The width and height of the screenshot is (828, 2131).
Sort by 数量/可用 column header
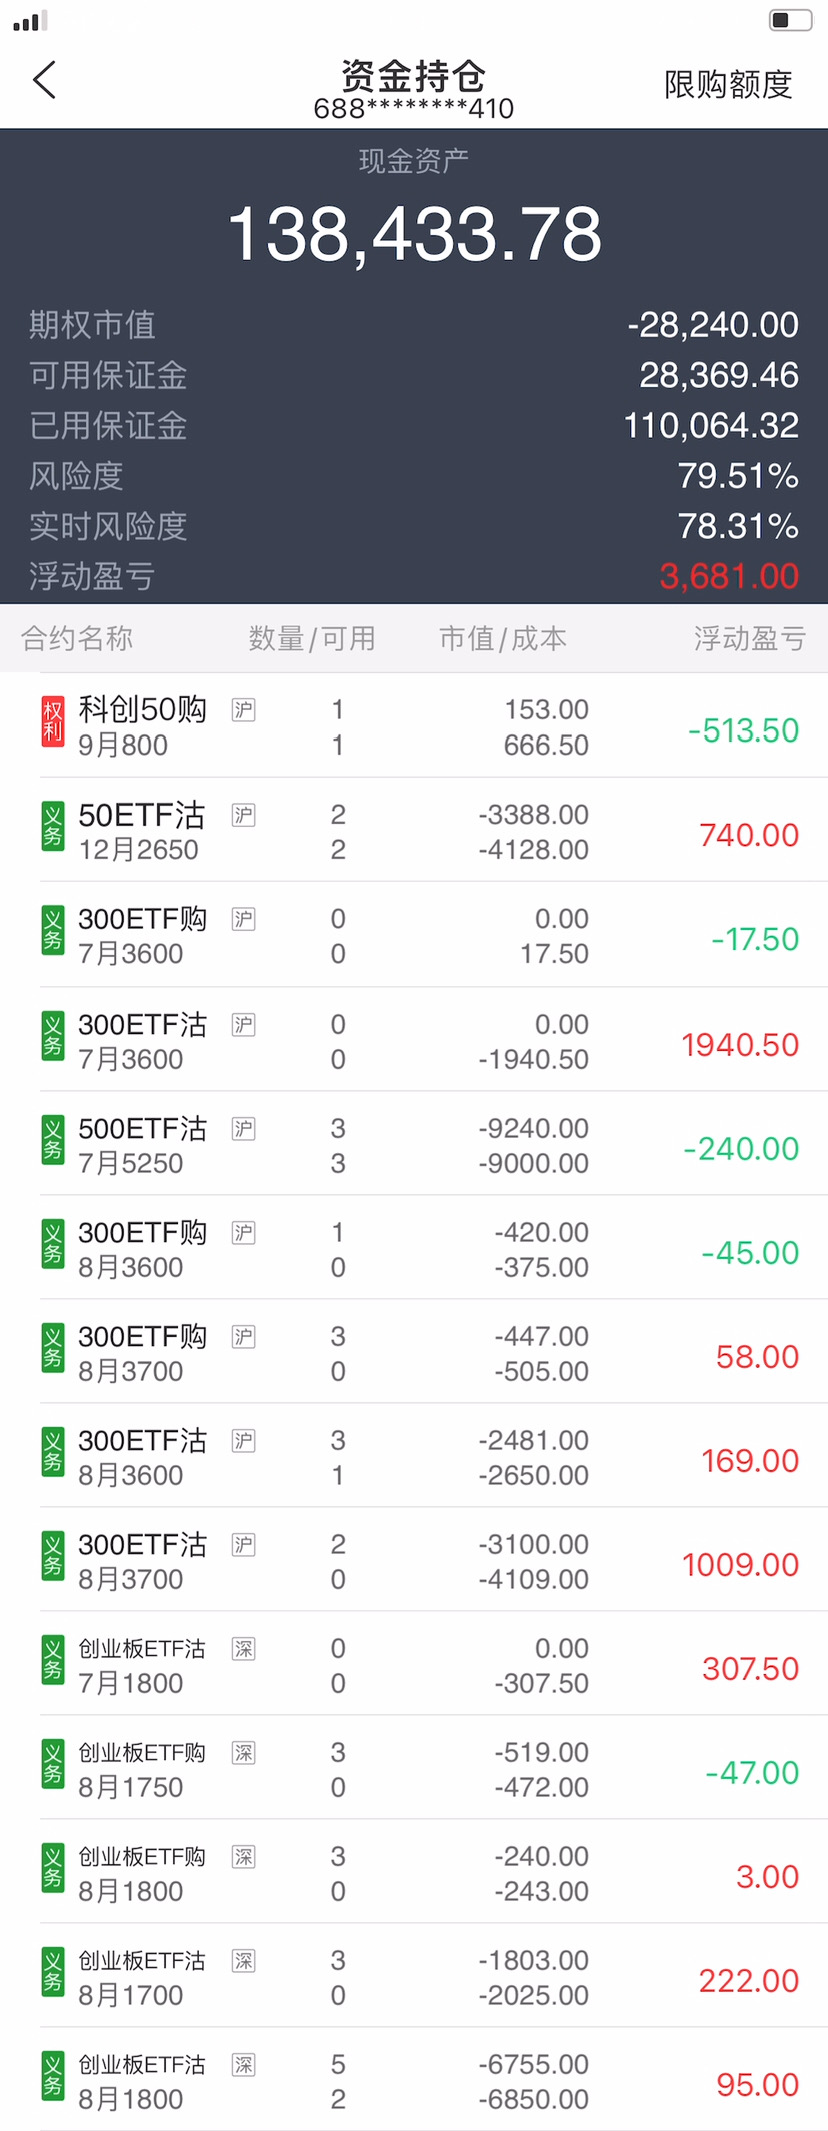pos(312,638)
